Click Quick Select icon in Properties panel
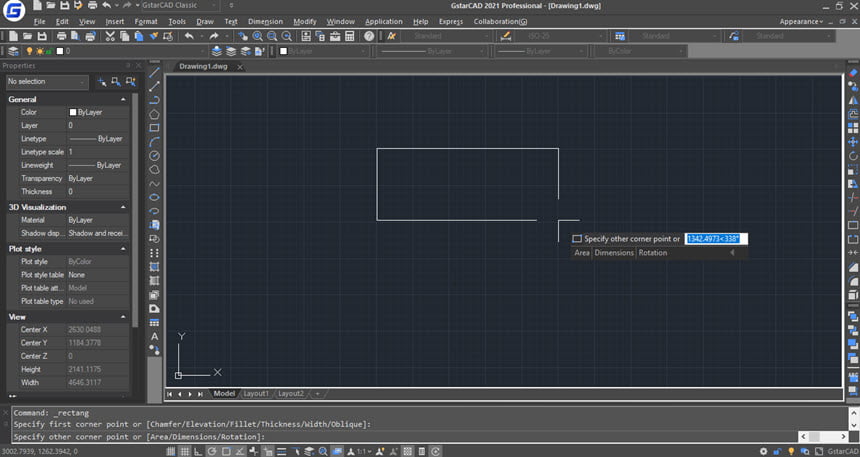Viewport: 860px width, 457px height. click(131, 82)
